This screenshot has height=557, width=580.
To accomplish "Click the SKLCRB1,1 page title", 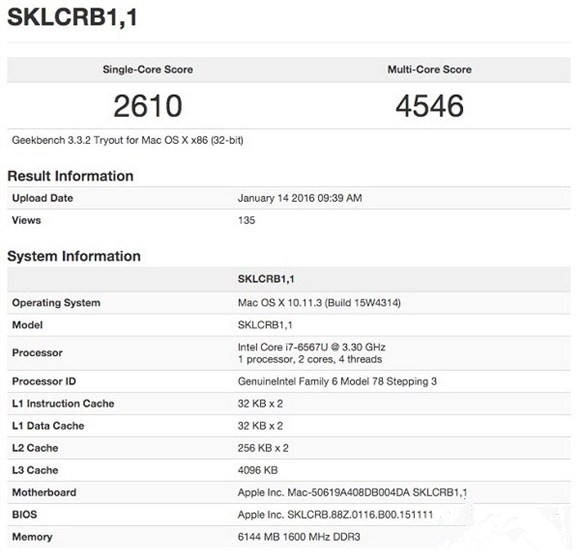I will (x=72, y=17).
